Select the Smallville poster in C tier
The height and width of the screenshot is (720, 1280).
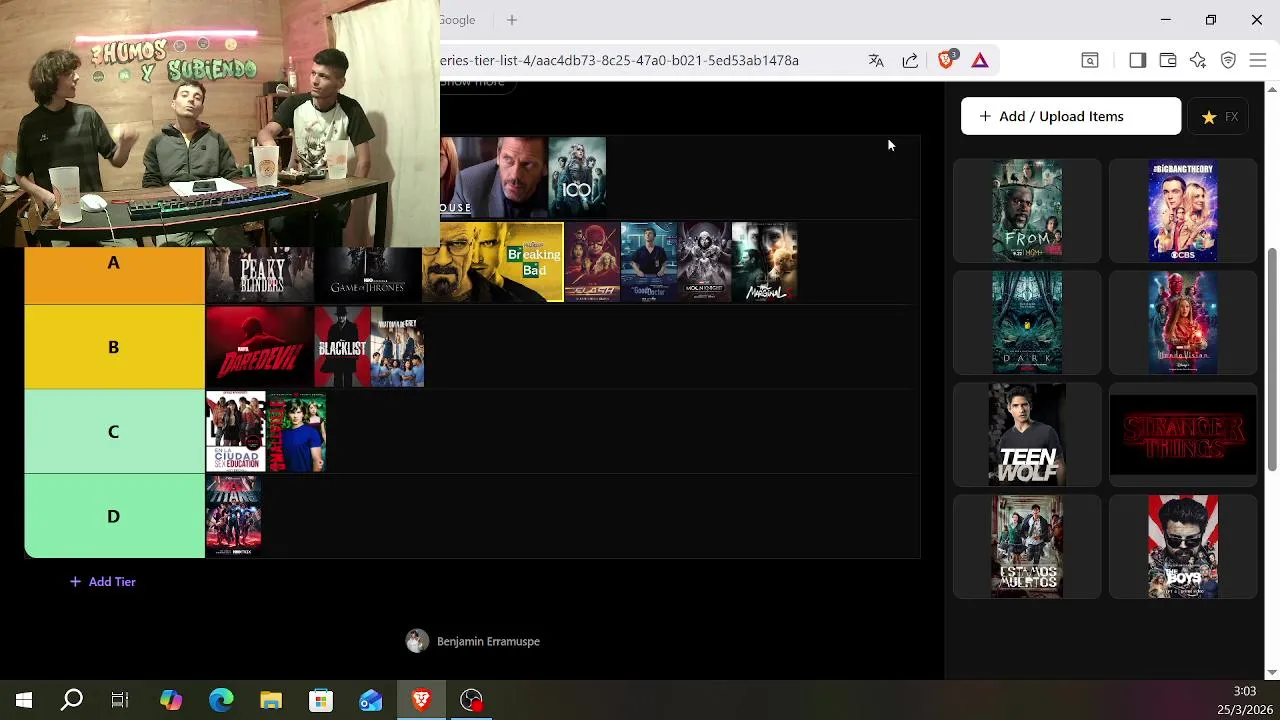(296, 432)
